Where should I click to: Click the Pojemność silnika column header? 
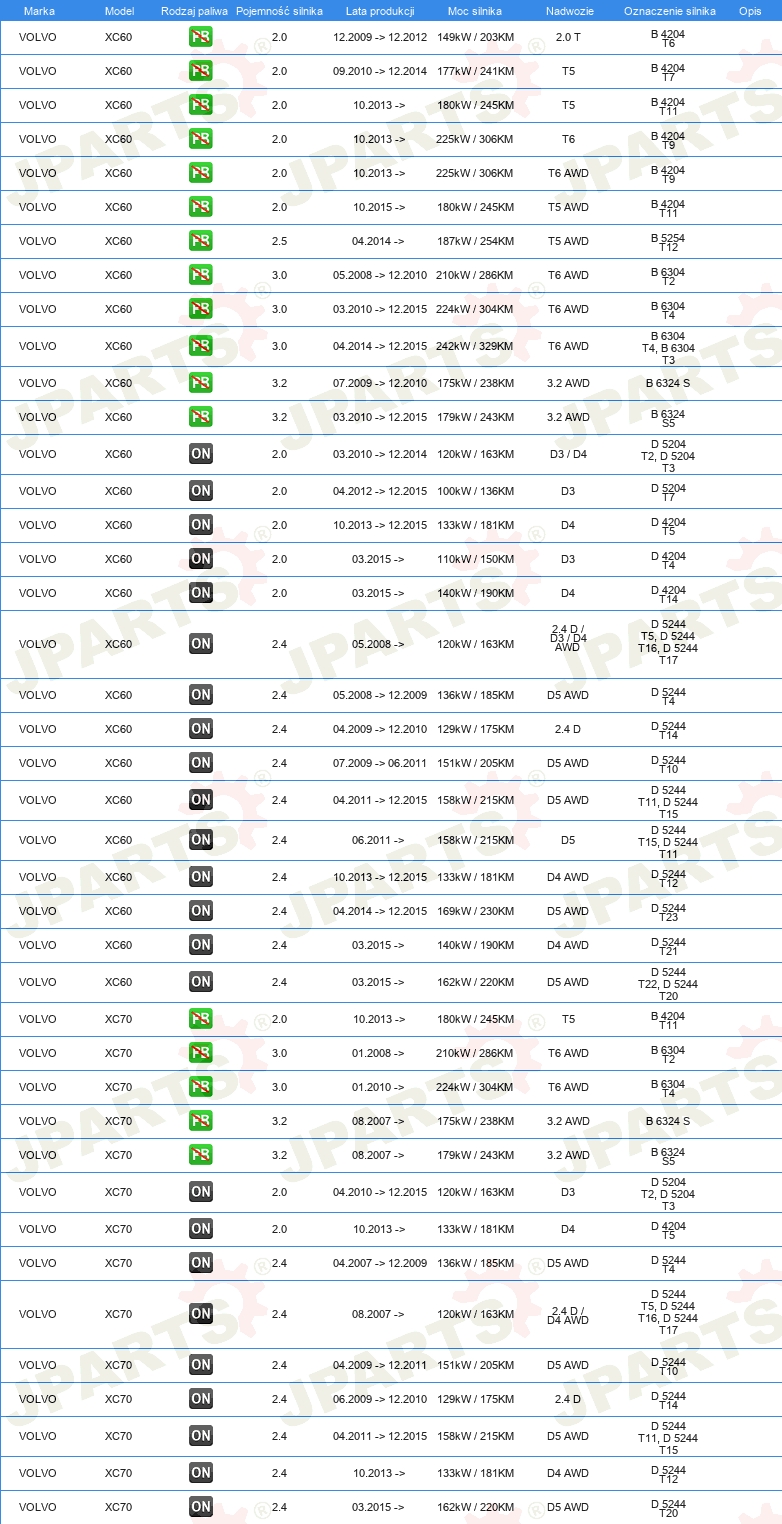coord(279,10)
